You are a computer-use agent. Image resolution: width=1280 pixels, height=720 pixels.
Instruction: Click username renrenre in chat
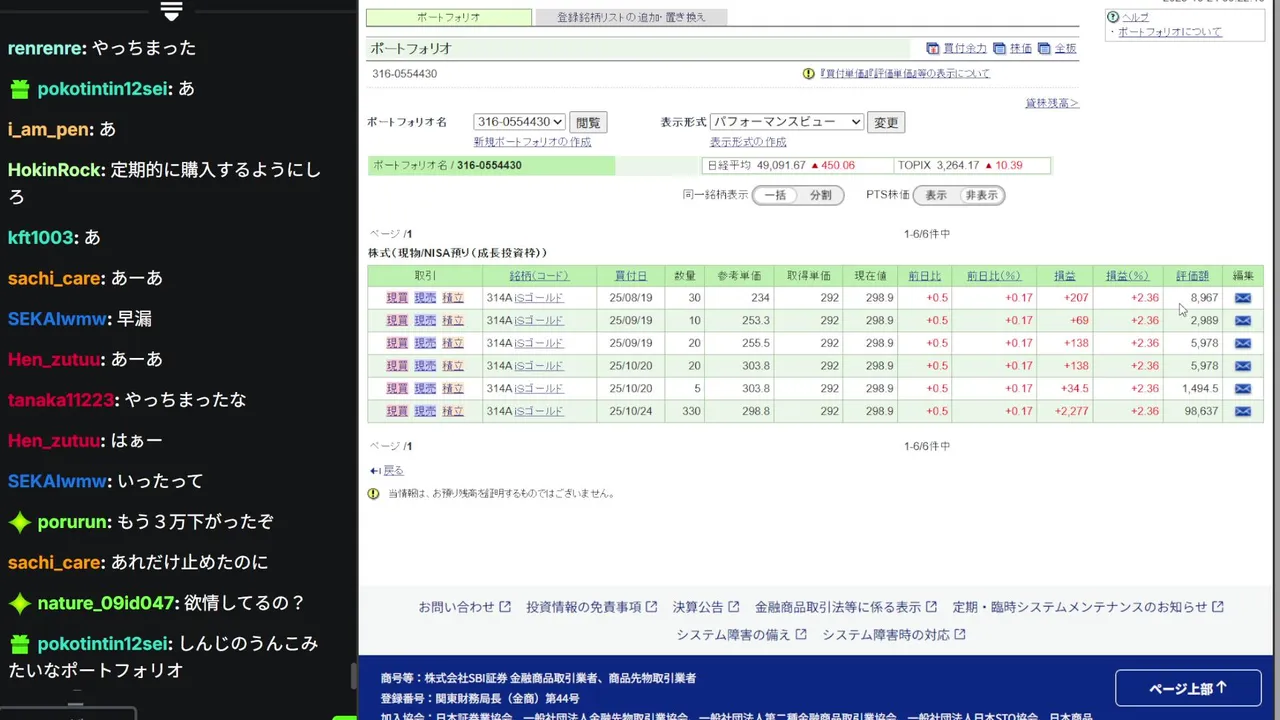pyautogui.click(x=47, y=48)
